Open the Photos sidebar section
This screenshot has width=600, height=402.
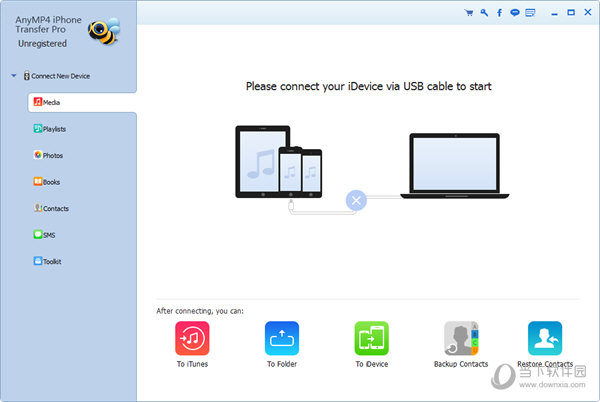pyautogui.click(x=48, y=155)
